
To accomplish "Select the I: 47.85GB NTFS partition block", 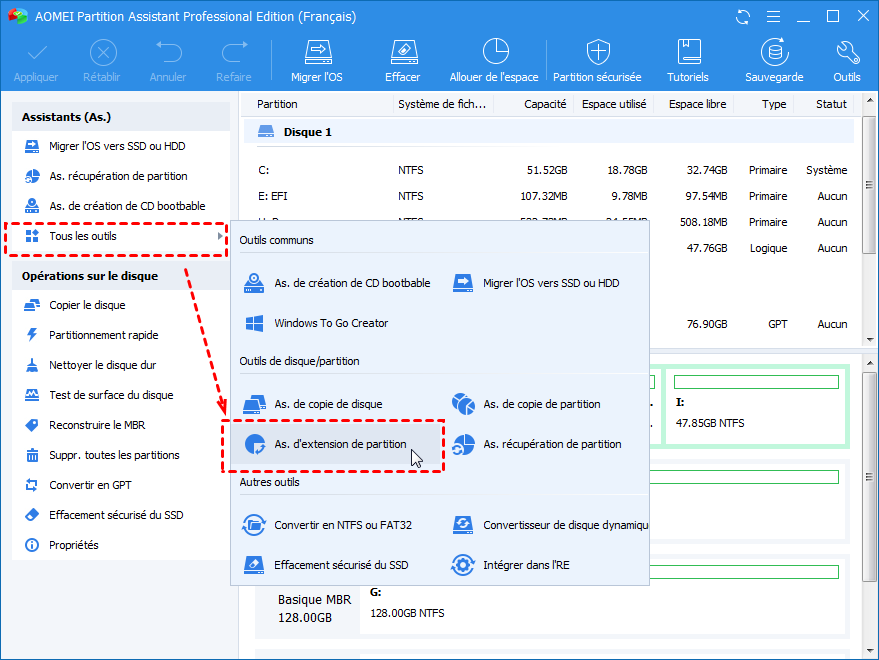I will [x=755, y=410].
